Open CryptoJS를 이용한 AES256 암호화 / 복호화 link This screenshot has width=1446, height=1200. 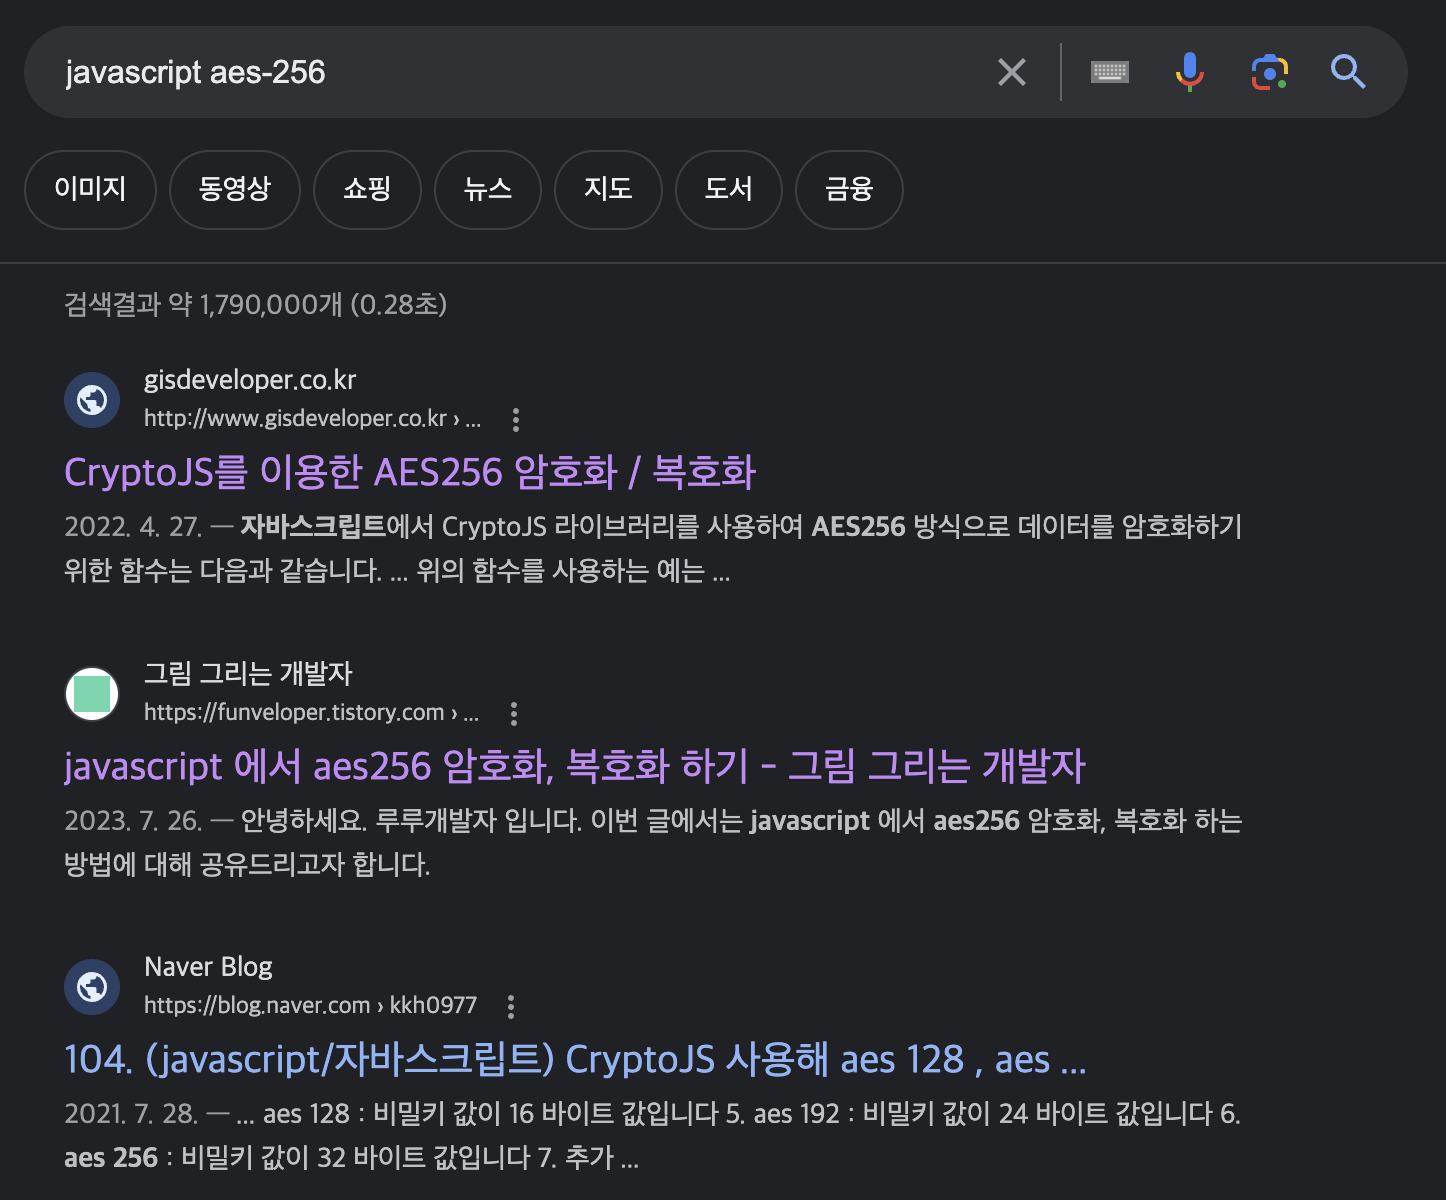[x=410, y=472]
